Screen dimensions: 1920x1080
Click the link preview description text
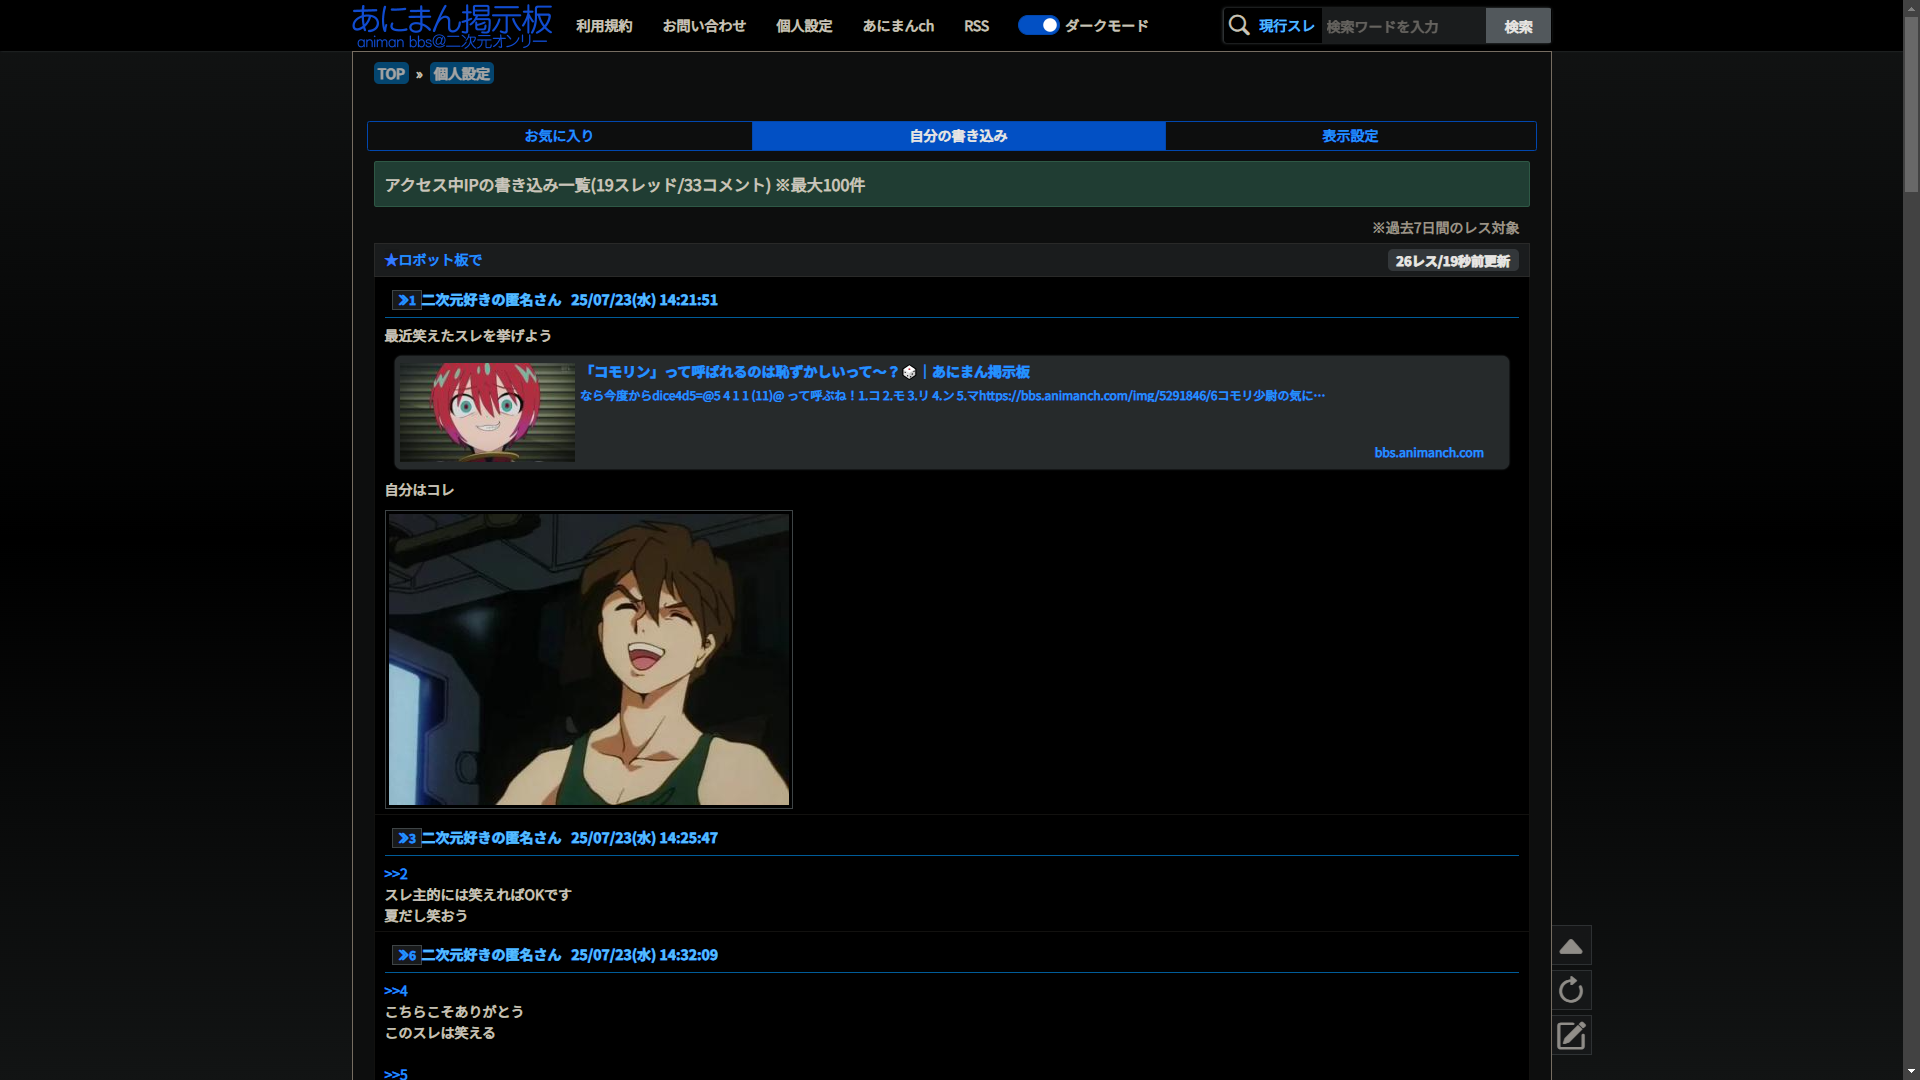952,396
